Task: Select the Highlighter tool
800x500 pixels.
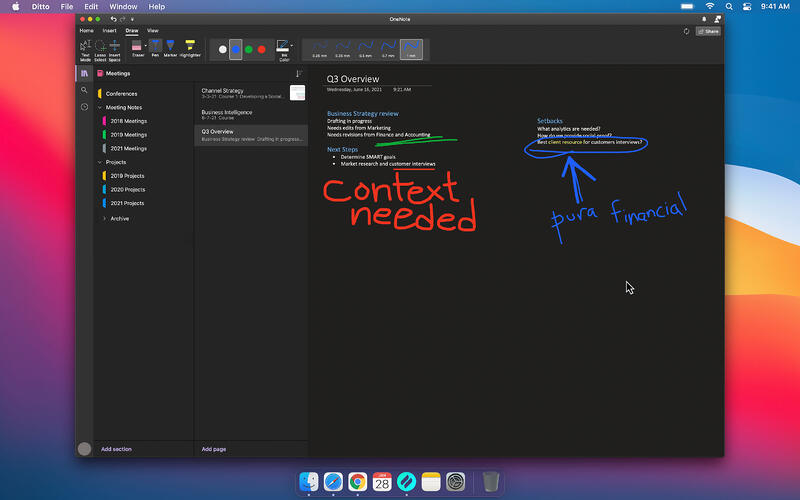Action: pos(190,49)
